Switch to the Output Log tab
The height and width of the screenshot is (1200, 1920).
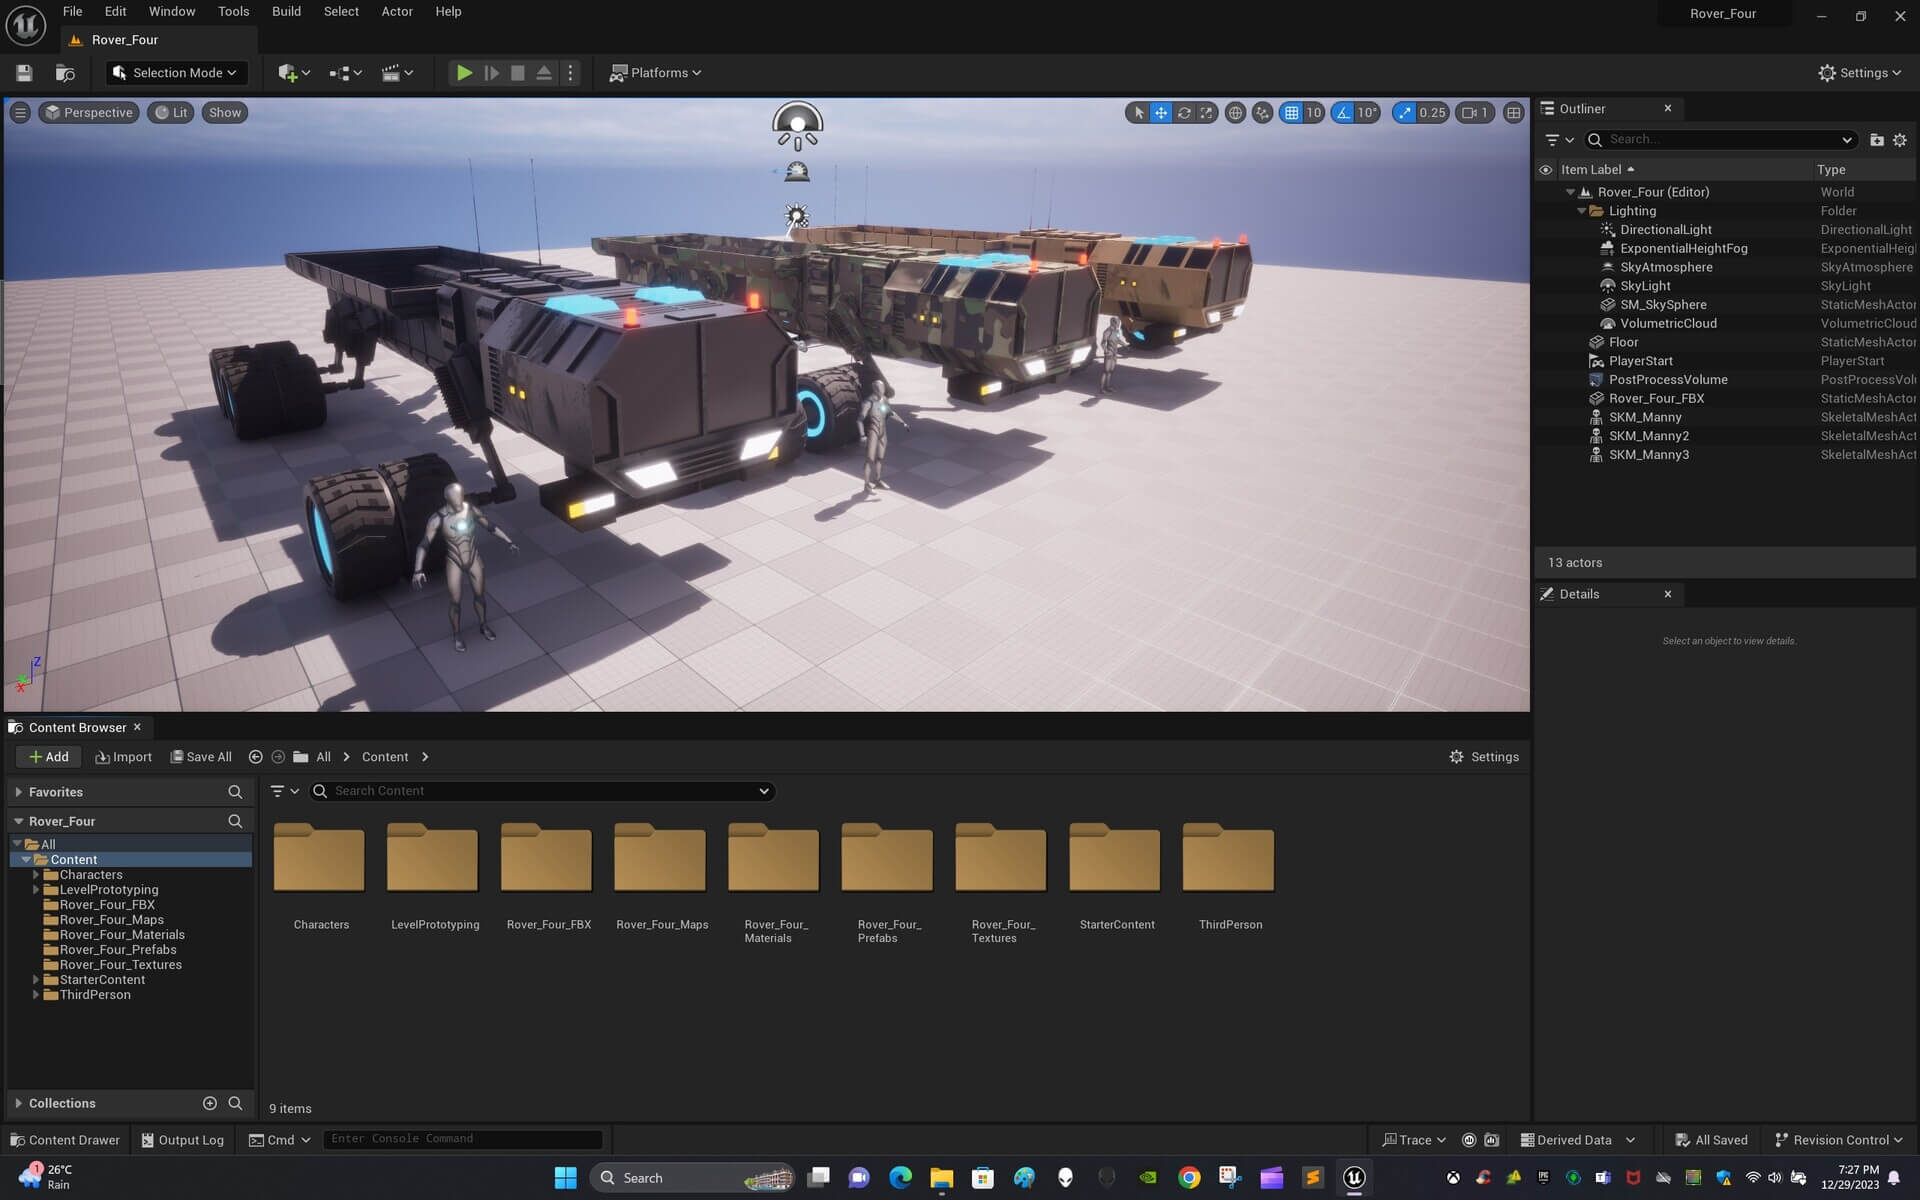(182, 1140)
